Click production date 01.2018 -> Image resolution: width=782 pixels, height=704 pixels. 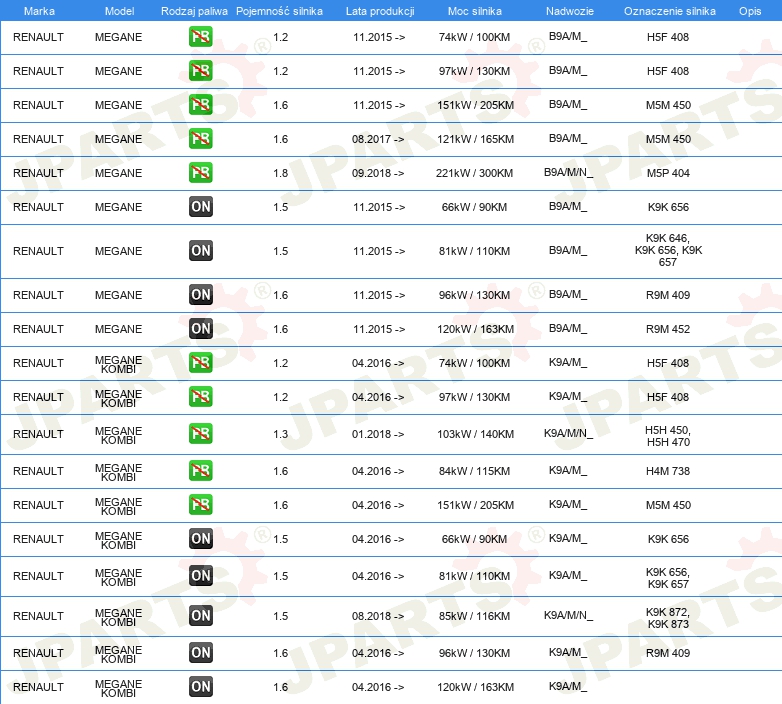pos(378,434)
